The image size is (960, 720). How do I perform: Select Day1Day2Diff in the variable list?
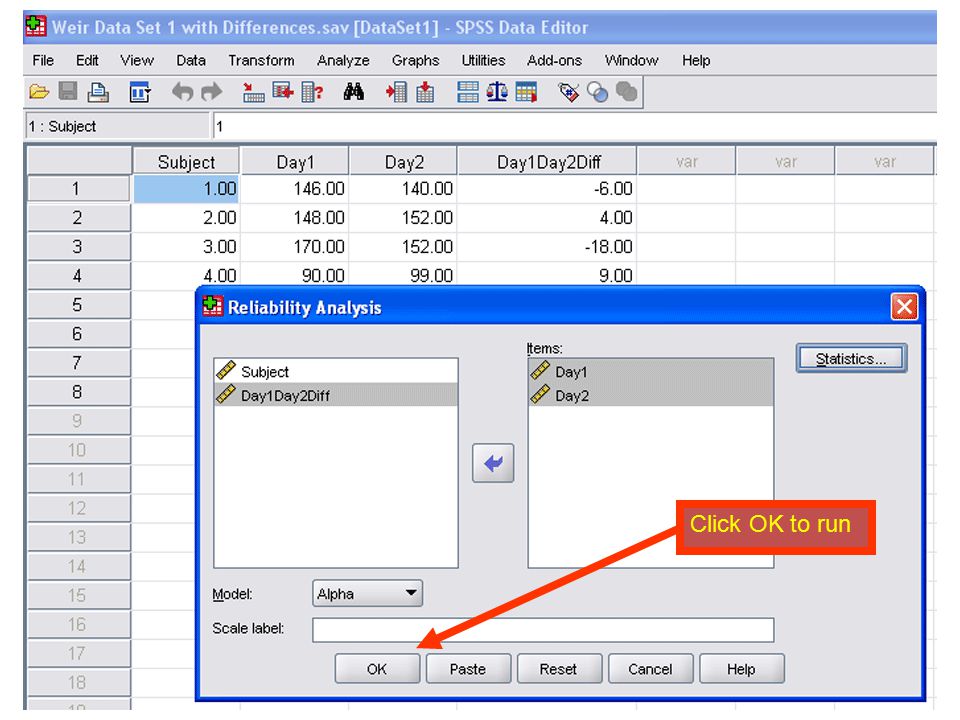(x=336, y=396)
